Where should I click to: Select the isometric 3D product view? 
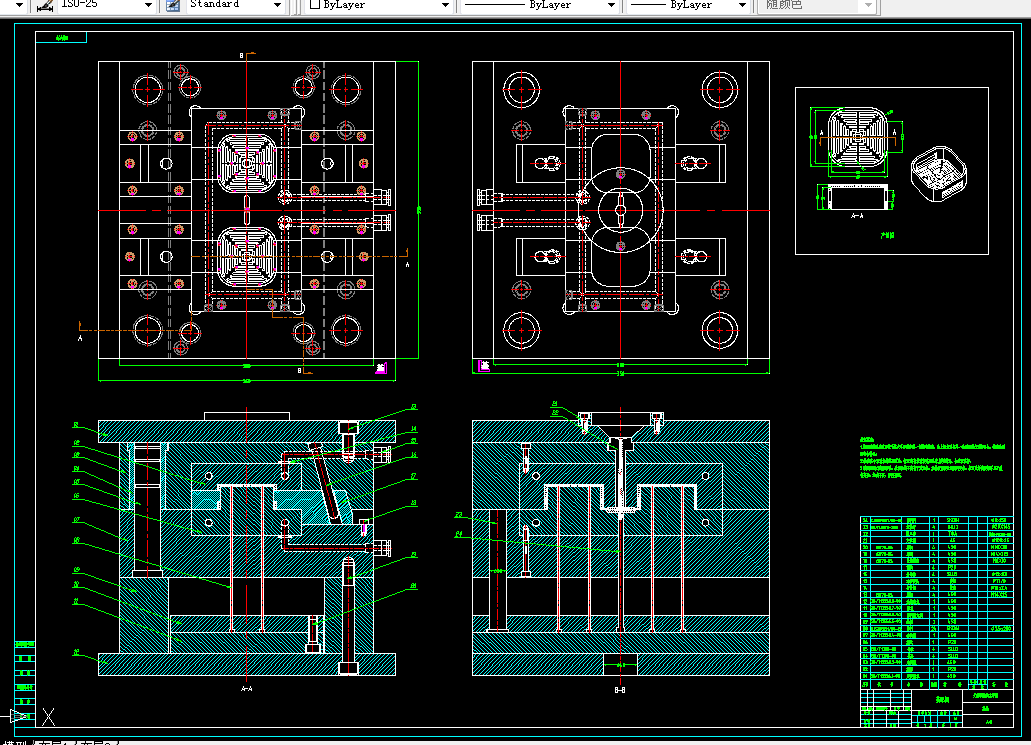[x=938, y=174]
